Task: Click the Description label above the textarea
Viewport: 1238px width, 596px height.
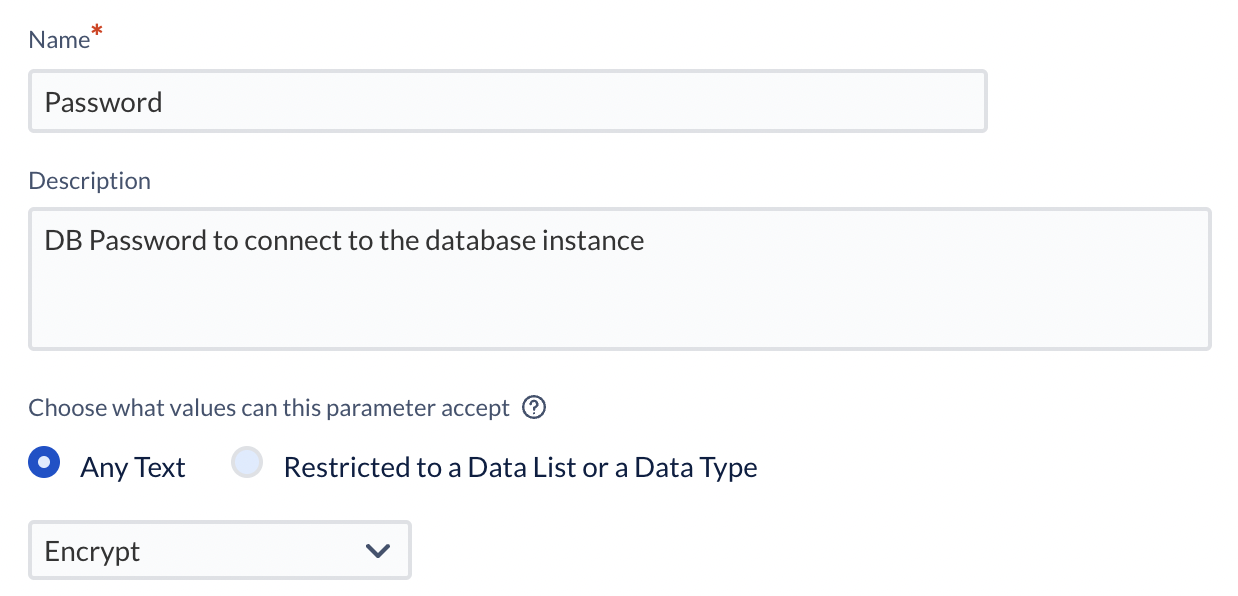Action: (x=89, y=180)
